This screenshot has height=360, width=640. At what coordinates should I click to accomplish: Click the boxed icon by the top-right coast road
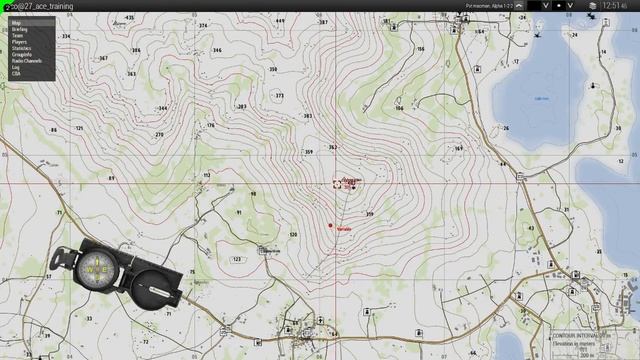606,22
